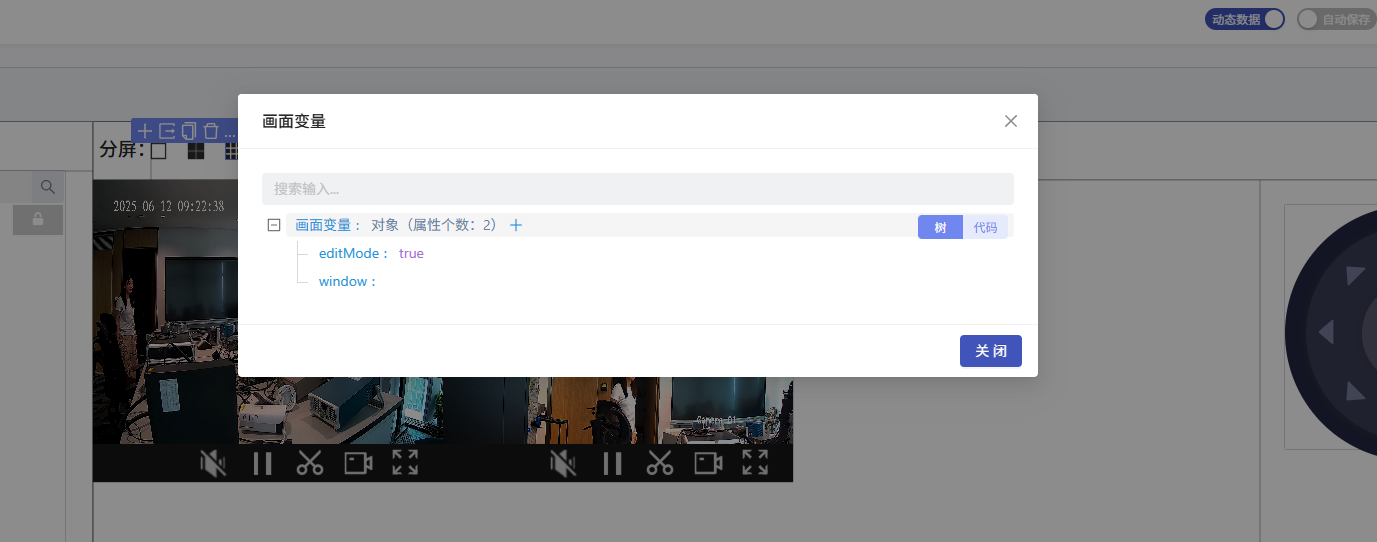Select the nine-screen grid layout icon
Viewport: 1377px width, 542px height.
231,151
